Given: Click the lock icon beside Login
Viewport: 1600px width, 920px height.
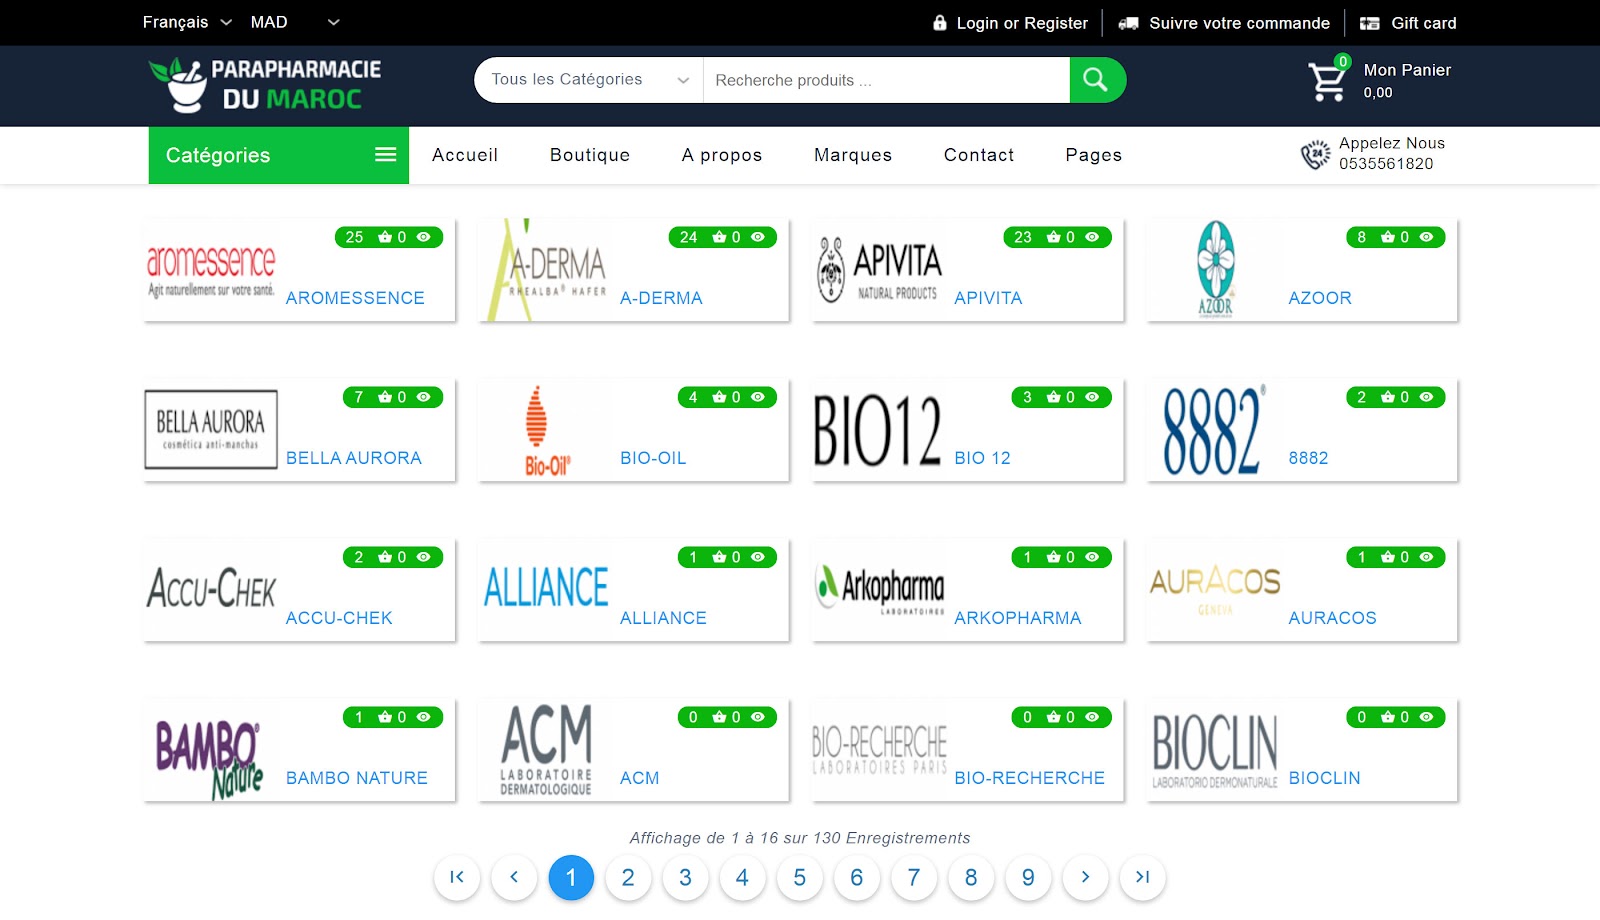Looking at the screenshot, I should coord(940,23).
